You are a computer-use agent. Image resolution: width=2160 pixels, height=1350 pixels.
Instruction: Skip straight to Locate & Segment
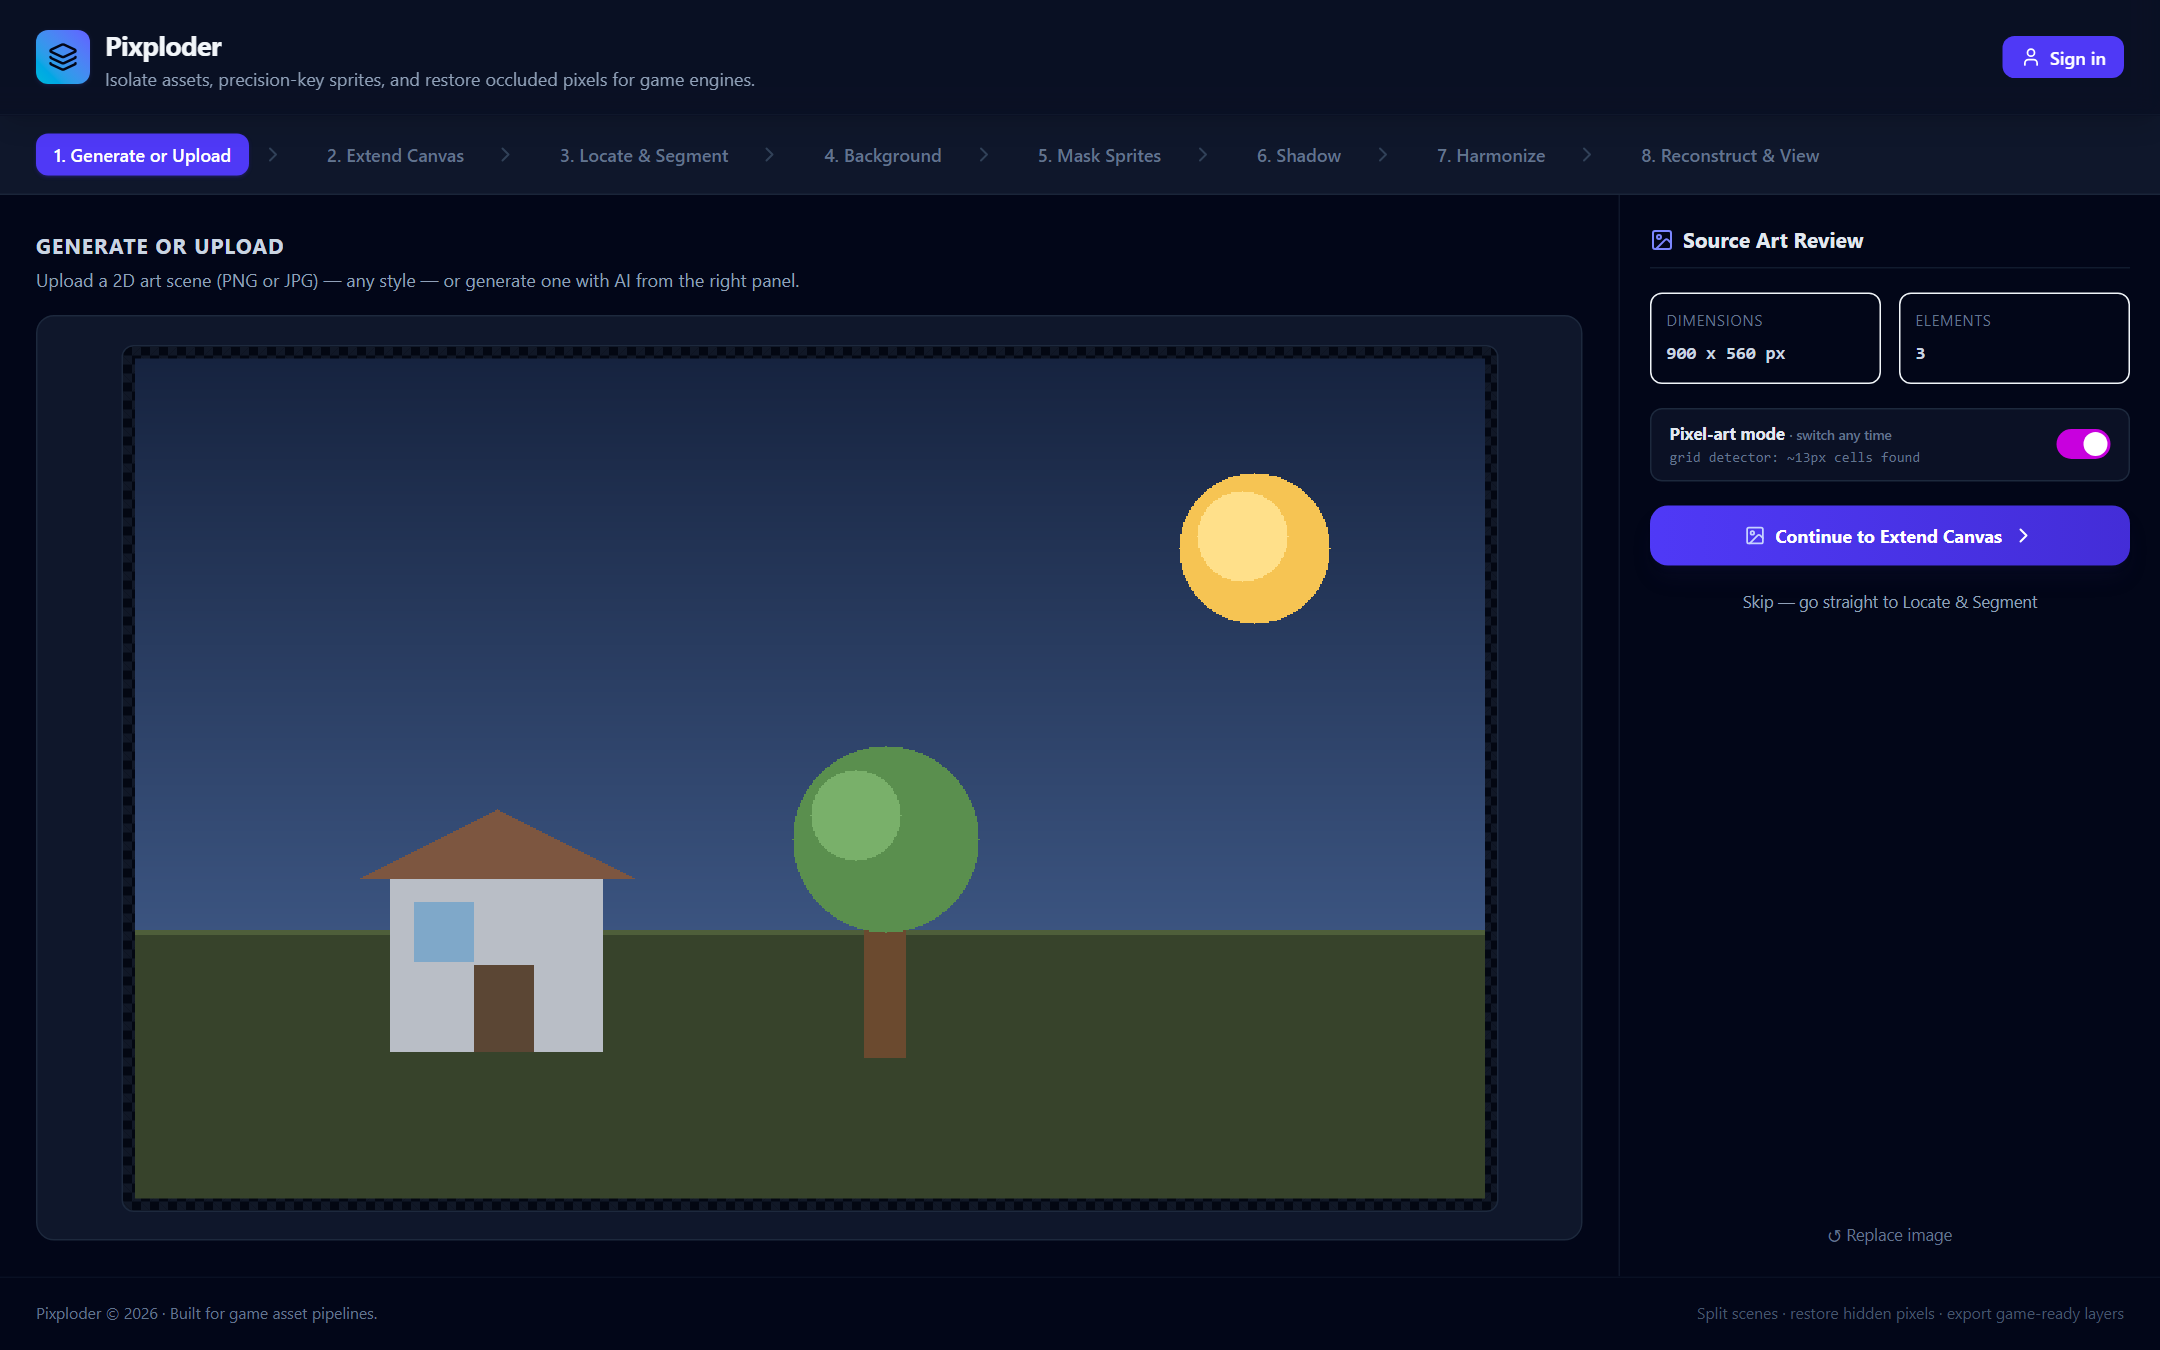click(1889, 602)
